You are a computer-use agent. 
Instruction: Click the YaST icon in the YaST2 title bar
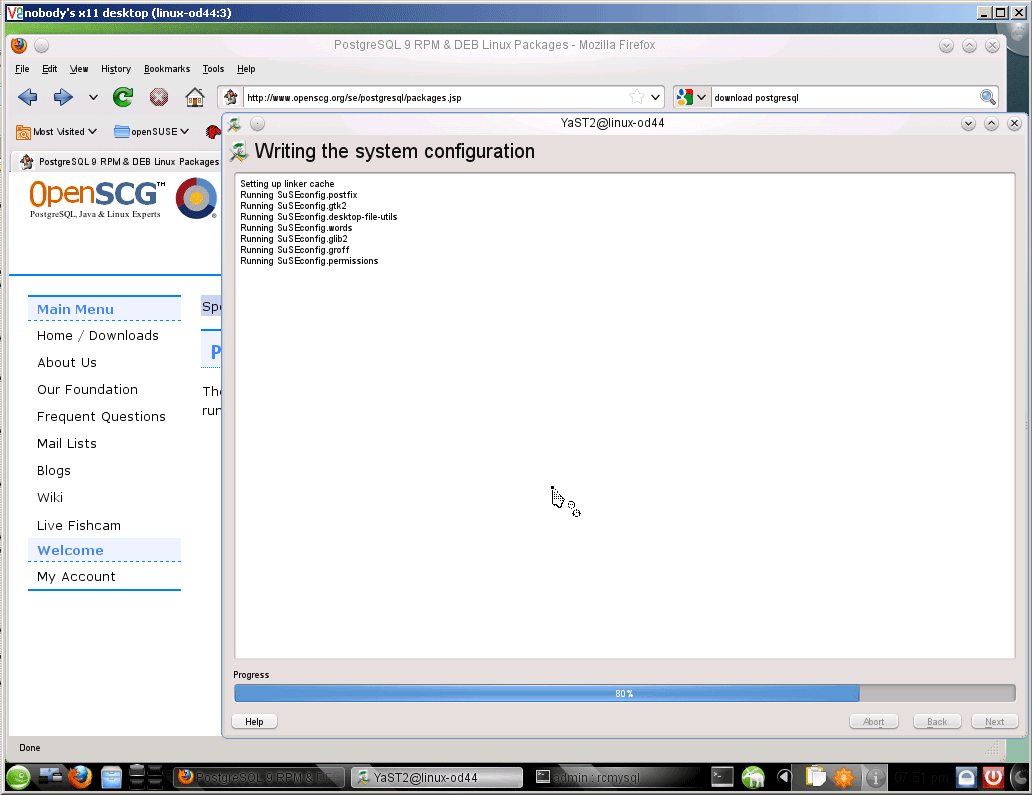click(235, 123)
